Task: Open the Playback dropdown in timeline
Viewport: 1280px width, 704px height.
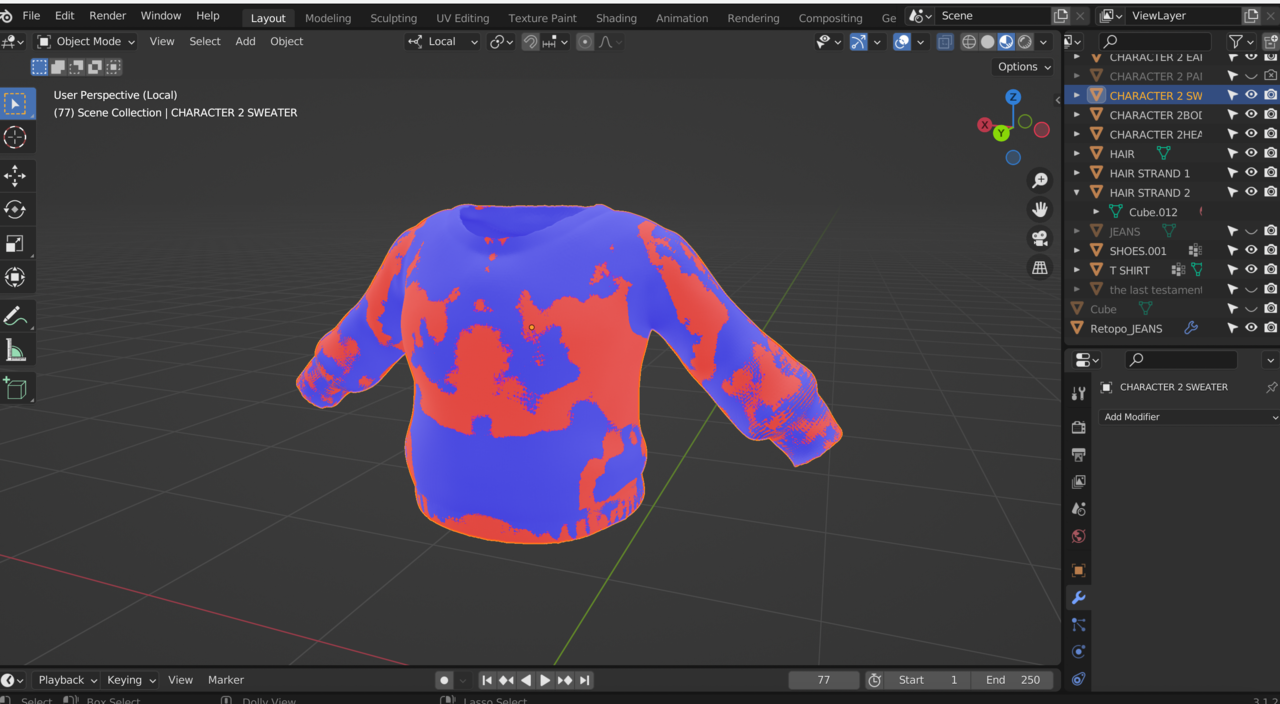Action: (x=69, y=680)
